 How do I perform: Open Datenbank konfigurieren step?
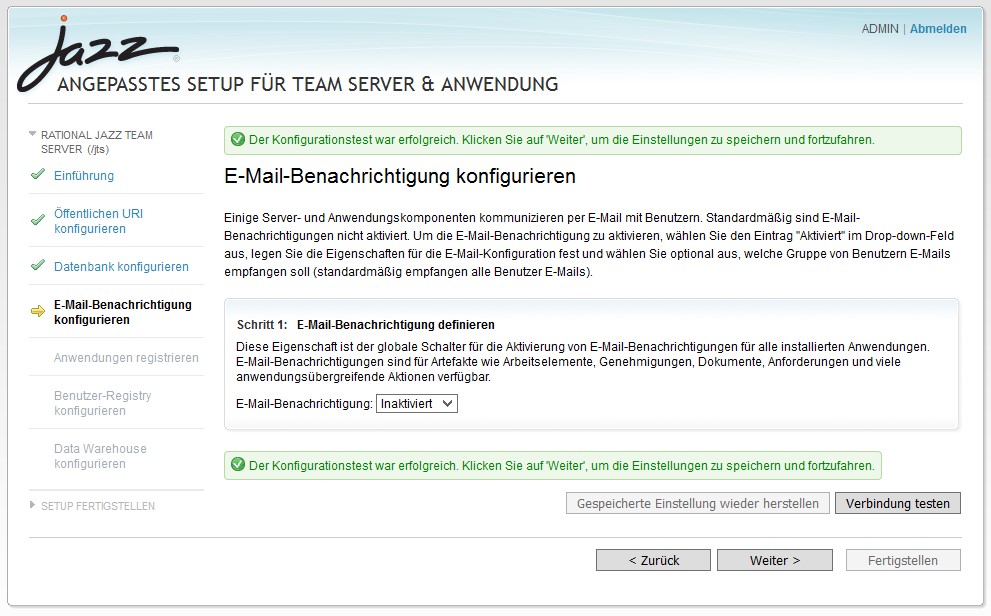coord(121,267)
